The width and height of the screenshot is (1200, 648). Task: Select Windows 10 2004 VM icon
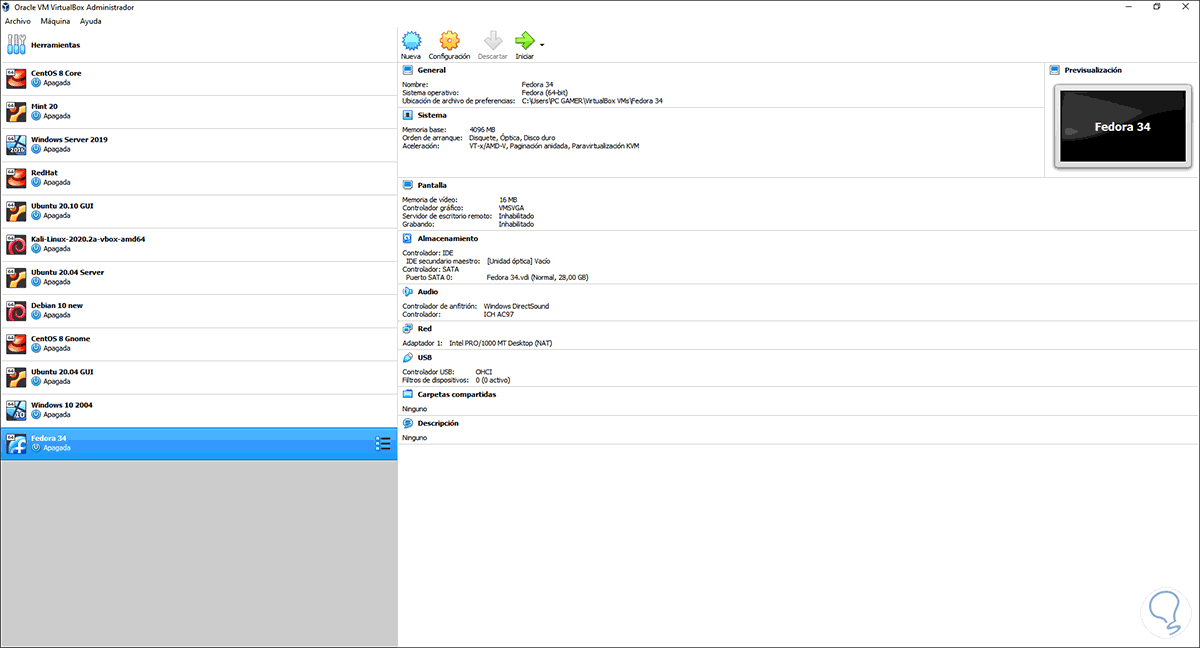tap(16, 410)
